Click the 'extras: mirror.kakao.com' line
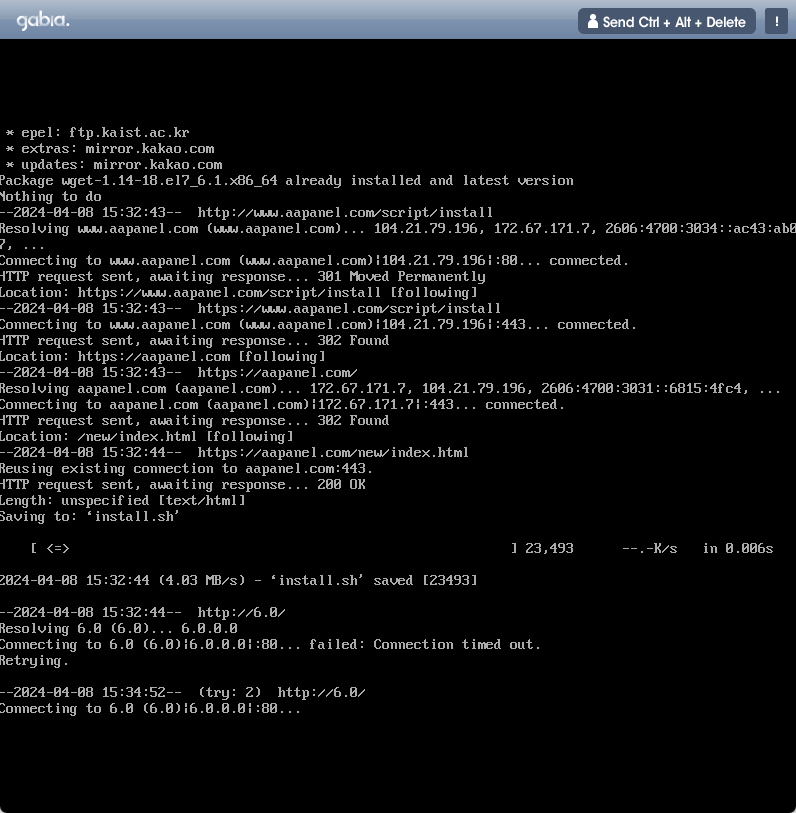The width and height of the screenshot is (796, 813). tap(109, 149)
